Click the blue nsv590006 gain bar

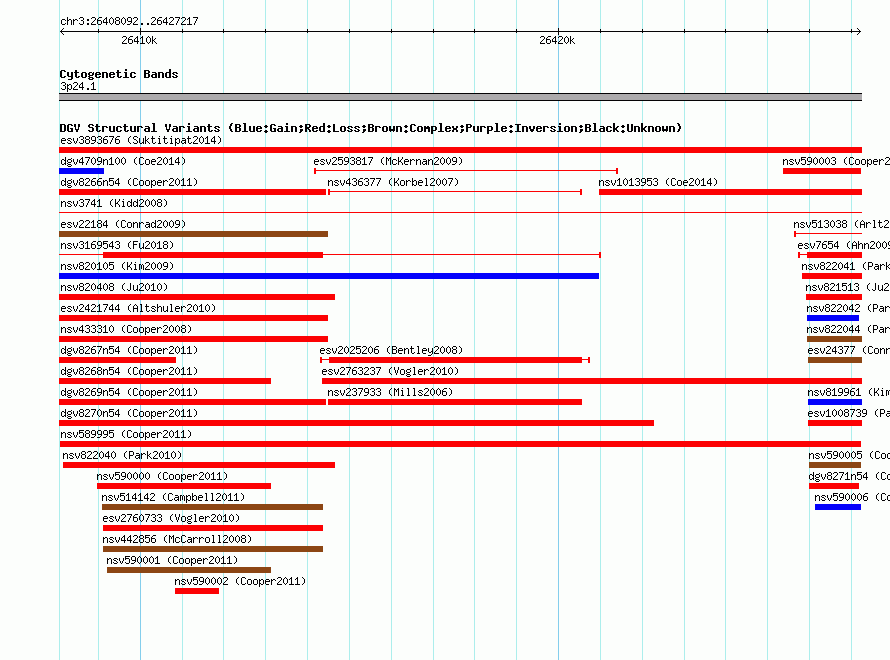(838, 507)
